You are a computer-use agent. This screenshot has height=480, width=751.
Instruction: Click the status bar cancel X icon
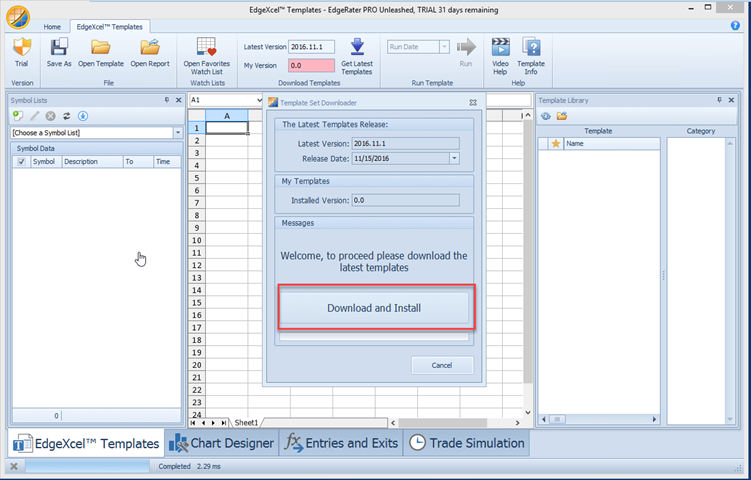pos(14,466)
